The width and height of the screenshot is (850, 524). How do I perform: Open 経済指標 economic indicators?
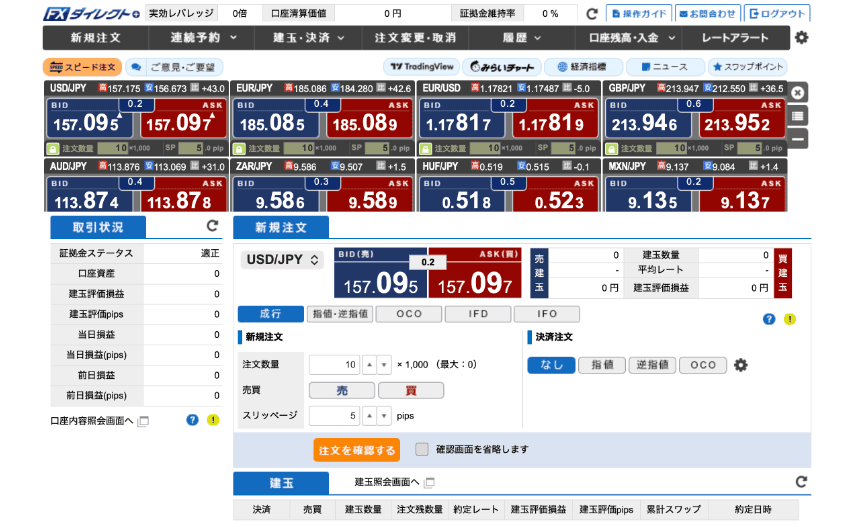(x=582, y=67)
